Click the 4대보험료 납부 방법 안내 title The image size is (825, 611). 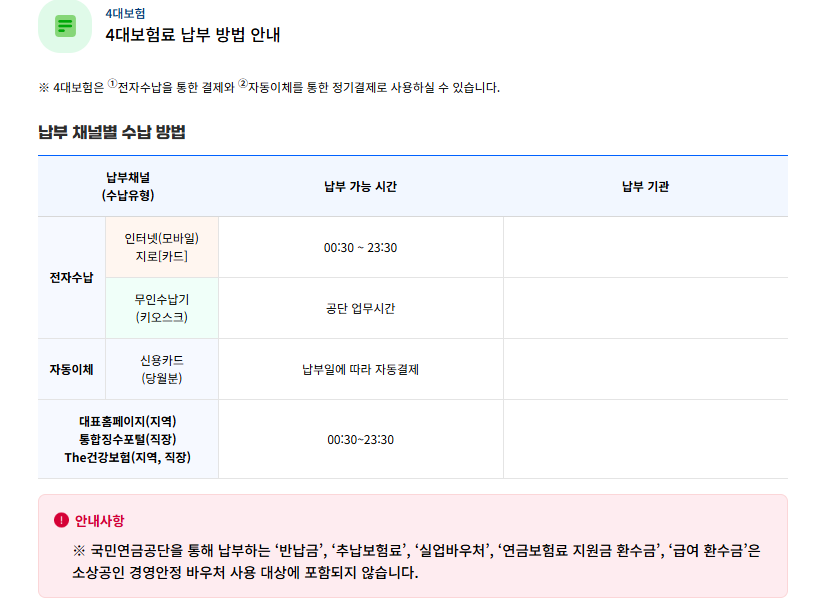[193, 35]
